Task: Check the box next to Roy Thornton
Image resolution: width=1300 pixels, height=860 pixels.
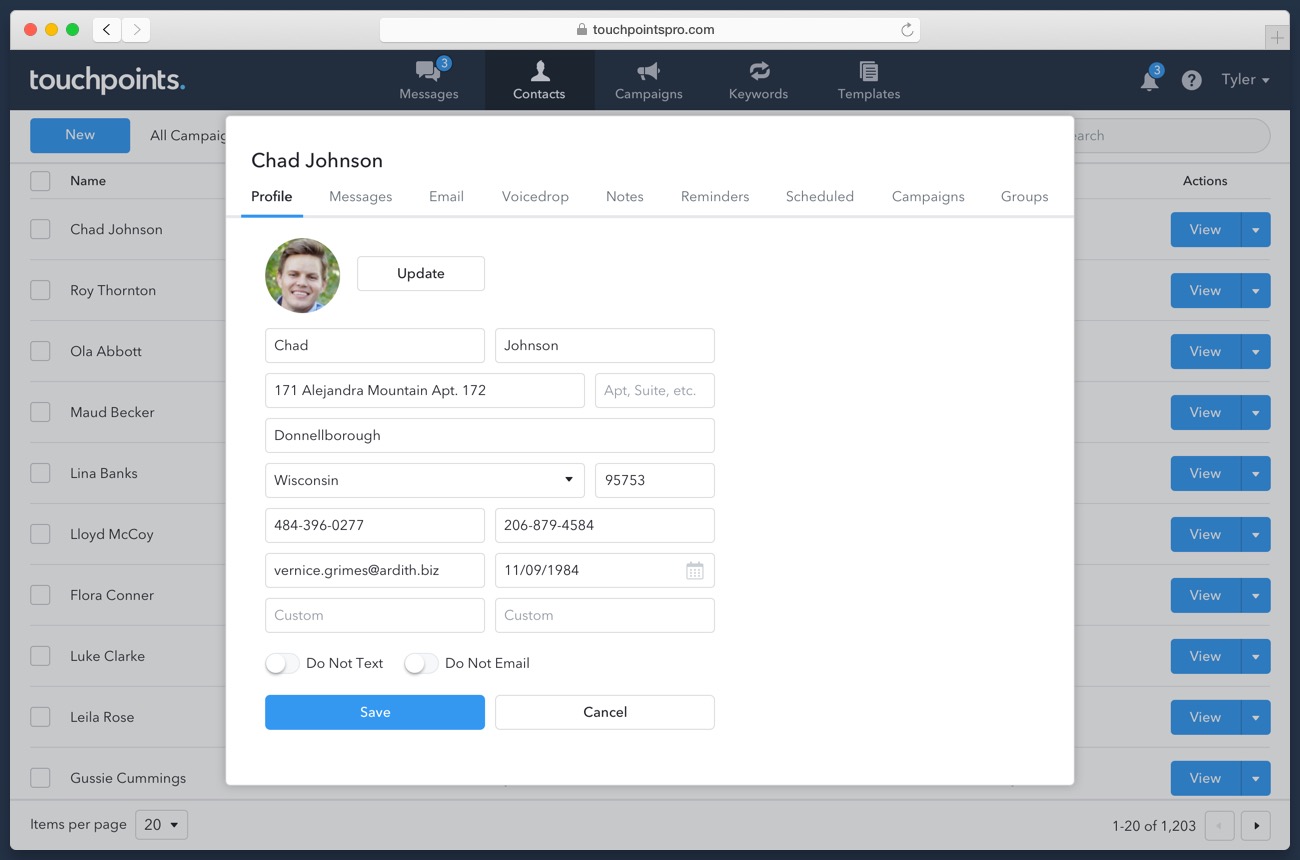Action: pos(40,290)
